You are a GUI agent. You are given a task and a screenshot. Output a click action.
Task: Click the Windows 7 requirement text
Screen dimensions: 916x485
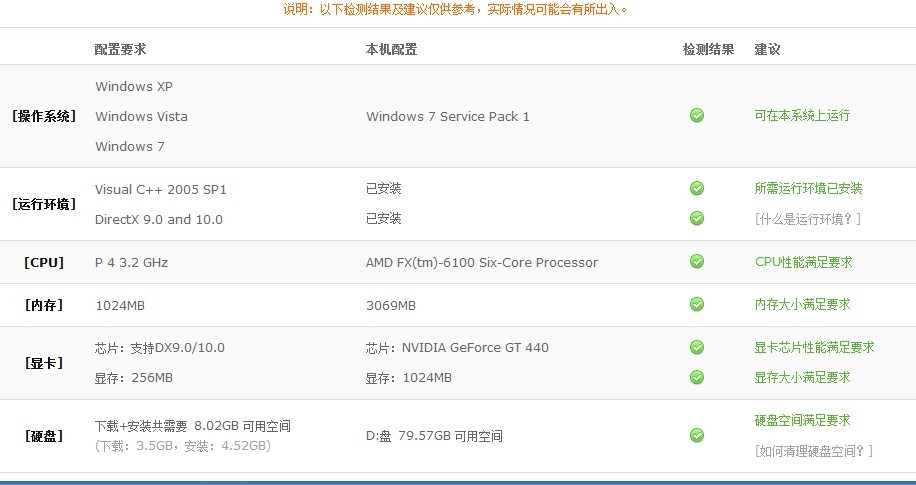[x=130, y=146]
